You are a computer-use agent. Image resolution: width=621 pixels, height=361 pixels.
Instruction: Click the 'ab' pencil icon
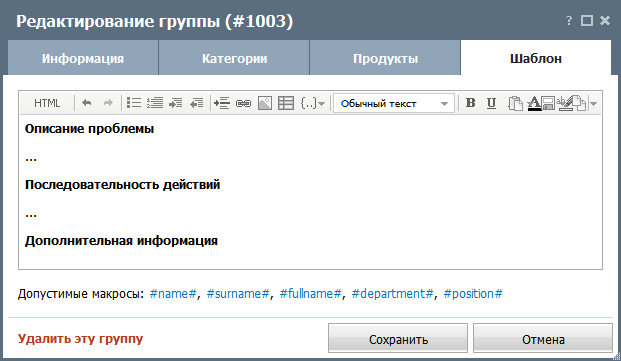coord(564,103)
